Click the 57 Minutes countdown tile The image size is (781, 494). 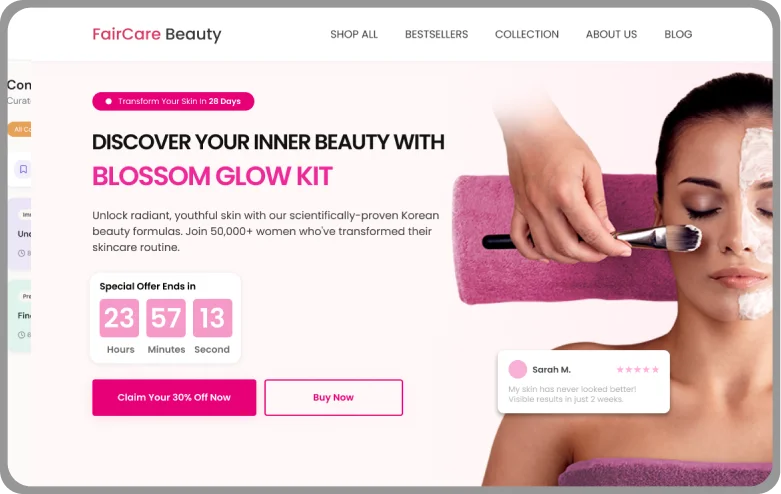[166, 318]
